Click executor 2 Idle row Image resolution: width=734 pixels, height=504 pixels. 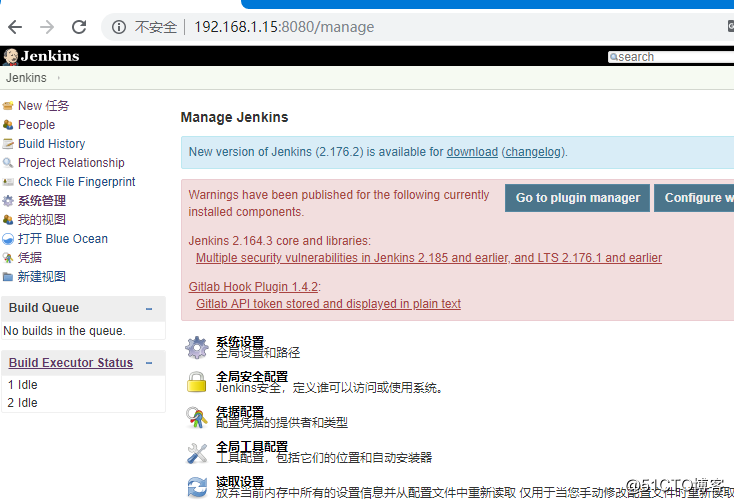(84, 403)
